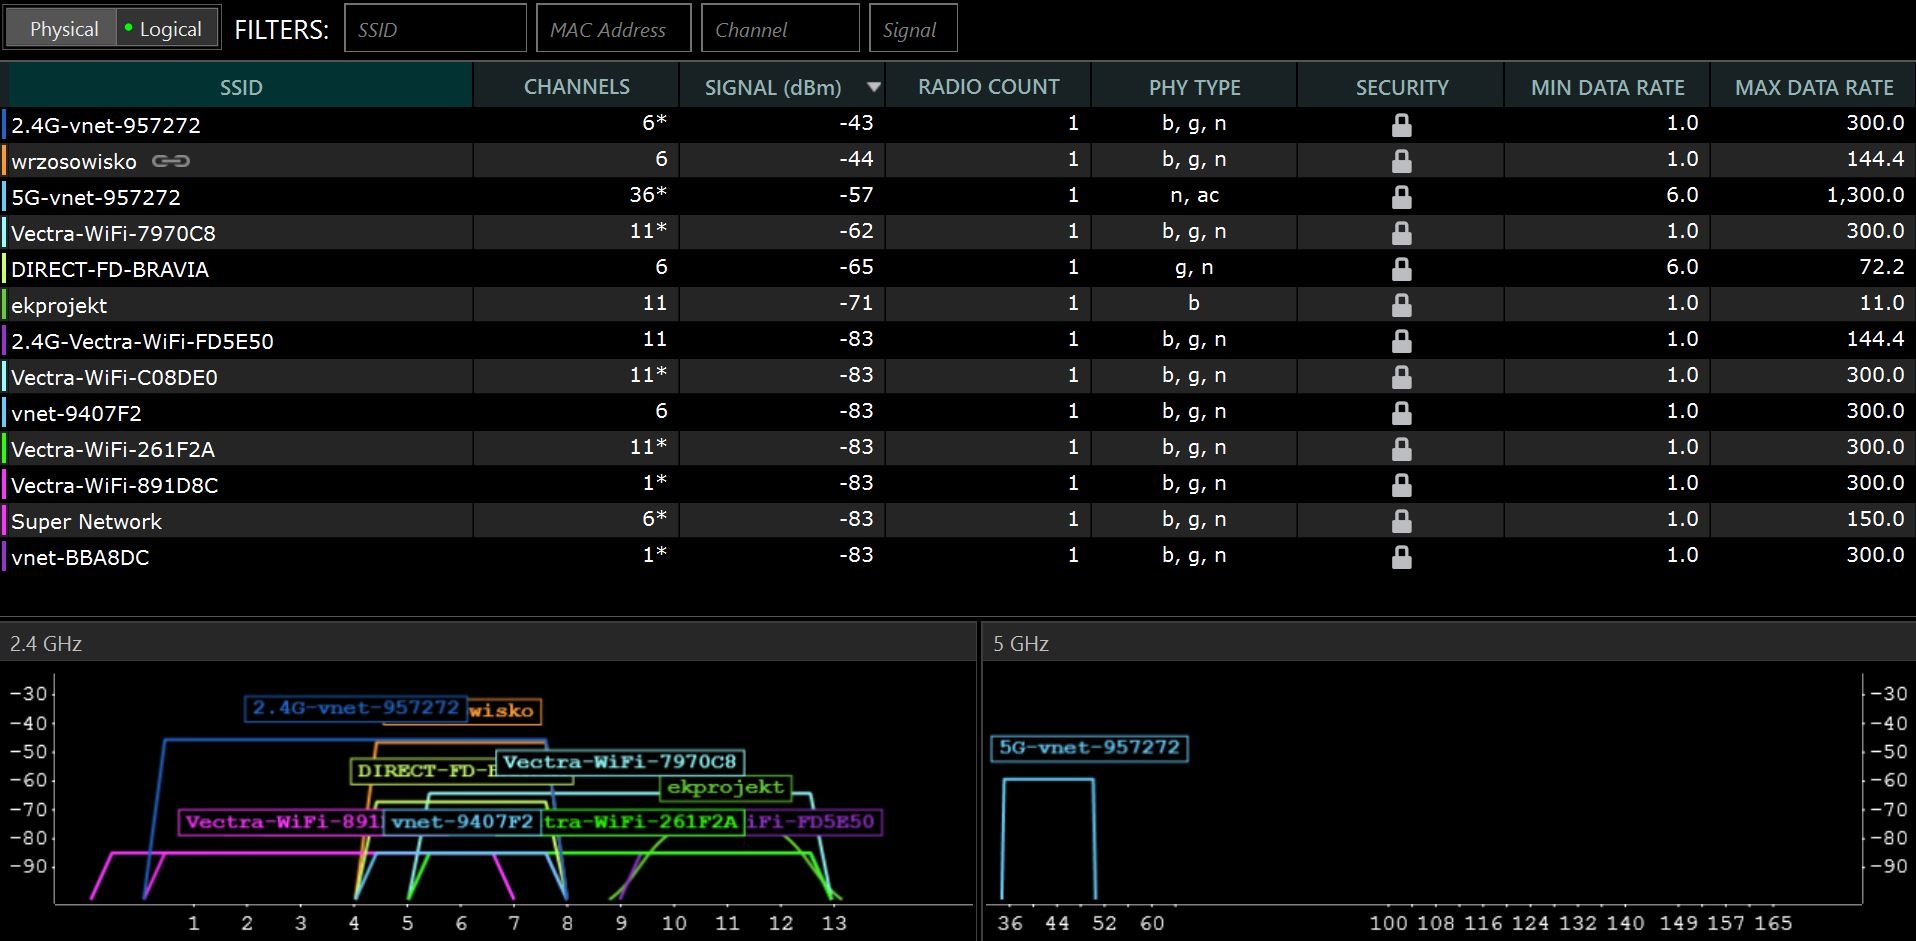1916x941 pixels.
Task: Select the Vectra-WiFi-7970C8 network
Action: [958, 232]
